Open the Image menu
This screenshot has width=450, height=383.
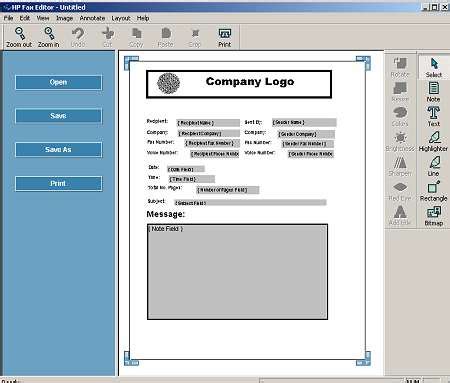pos(64,18)
